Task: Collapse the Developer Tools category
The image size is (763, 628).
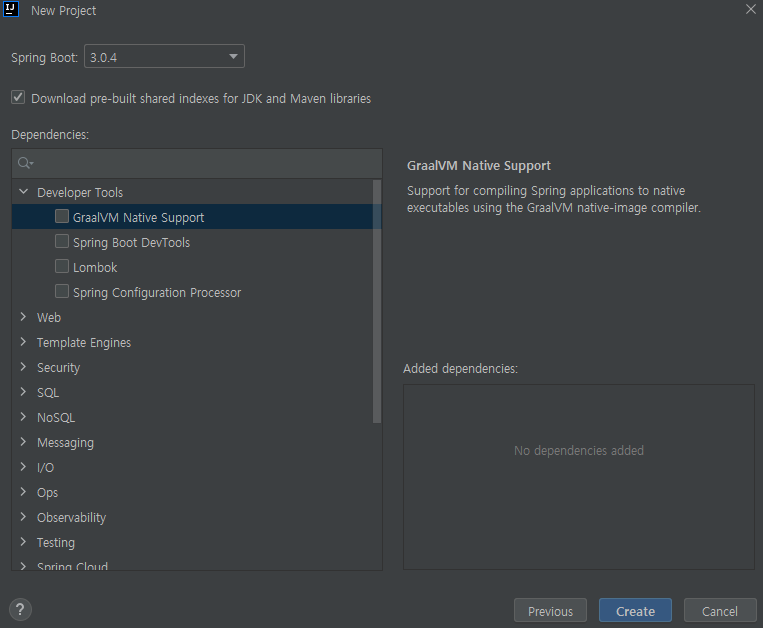Action: (x=23, y=192)
